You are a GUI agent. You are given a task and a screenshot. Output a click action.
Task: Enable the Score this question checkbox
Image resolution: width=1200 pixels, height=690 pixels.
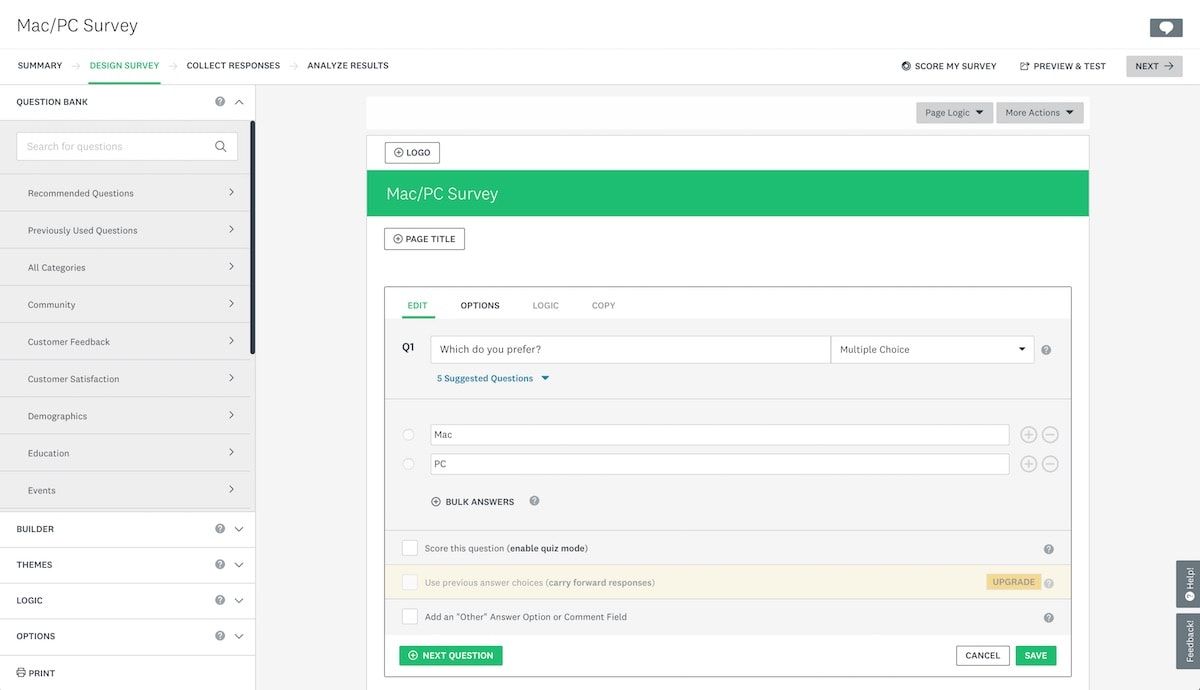(410, 548)
